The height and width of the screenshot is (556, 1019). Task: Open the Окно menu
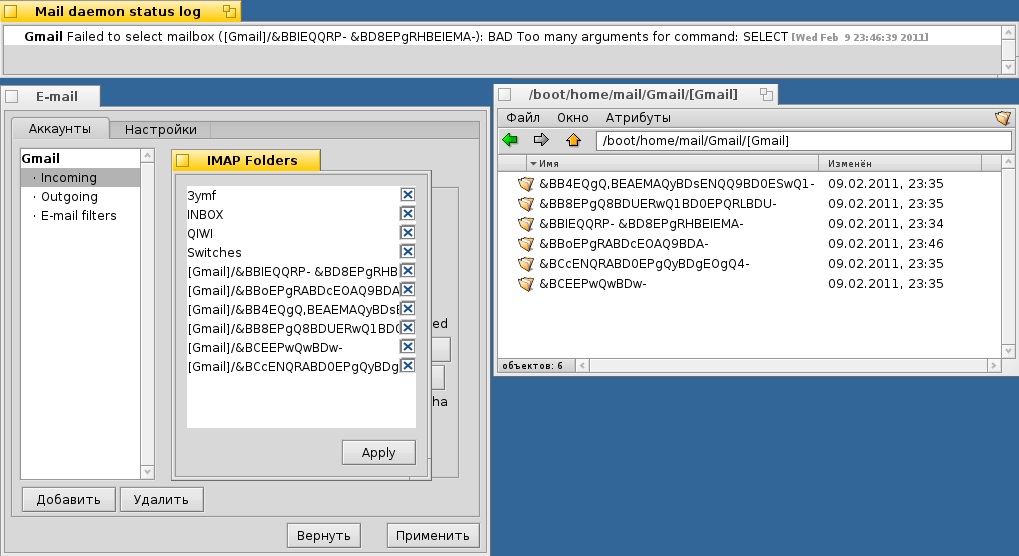coord(573,118)
